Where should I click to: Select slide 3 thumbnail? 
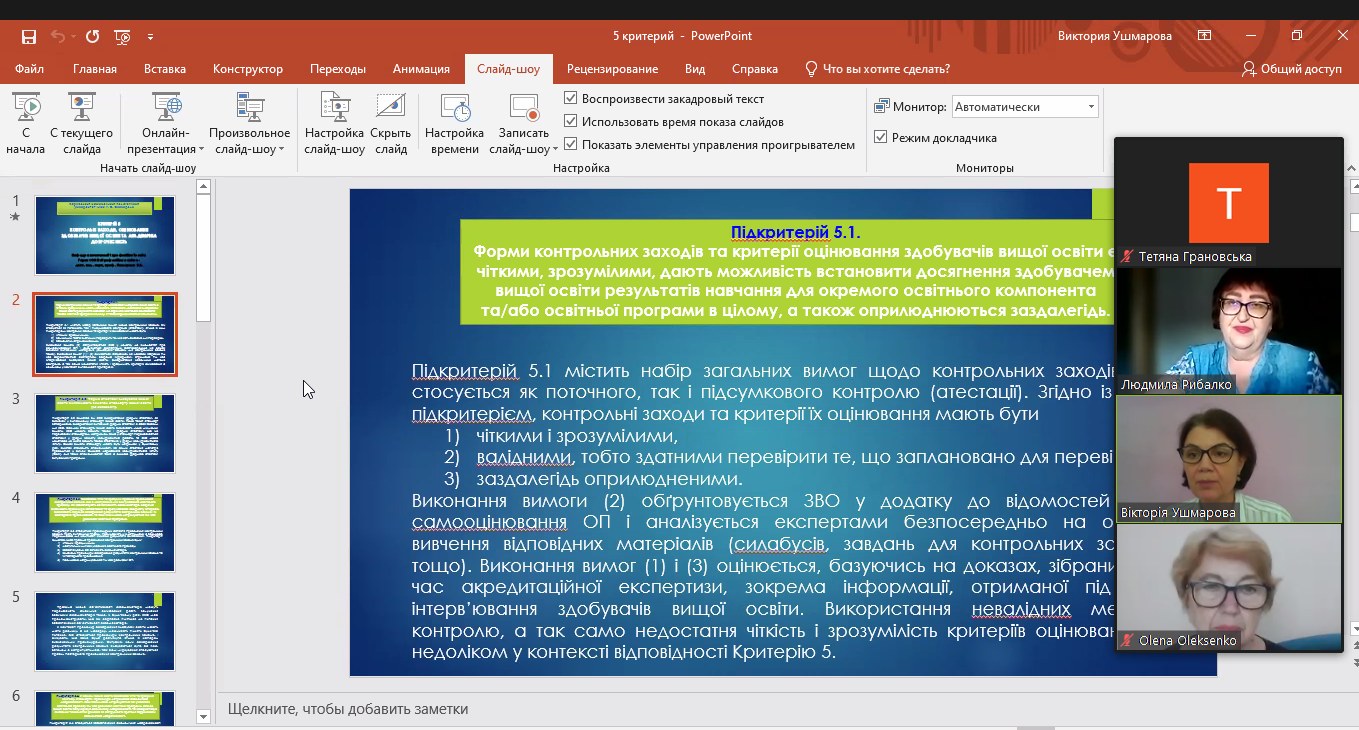pos(105,433)
